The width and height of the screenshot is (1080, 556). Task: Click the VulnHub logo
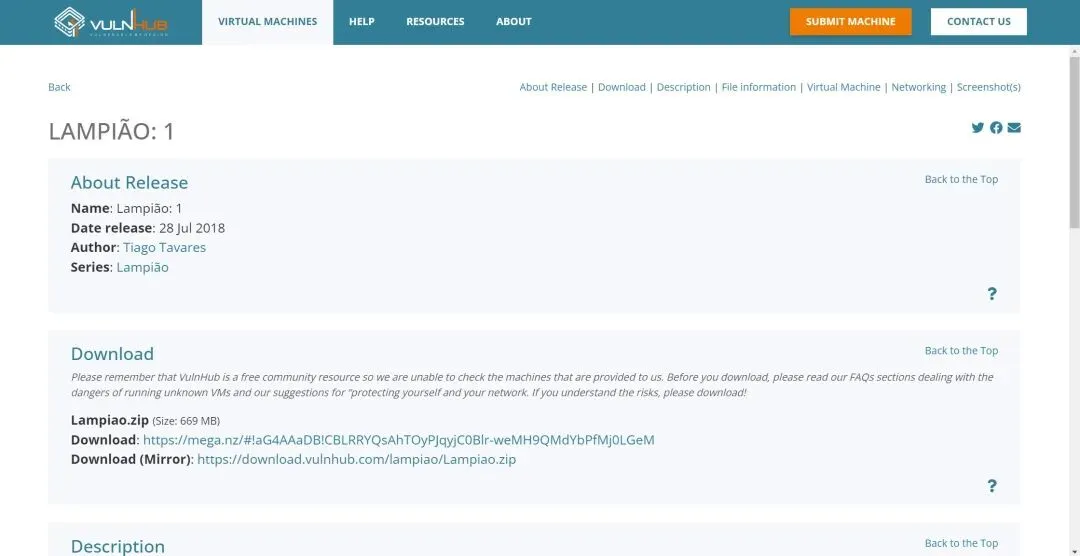click(111, 22)
